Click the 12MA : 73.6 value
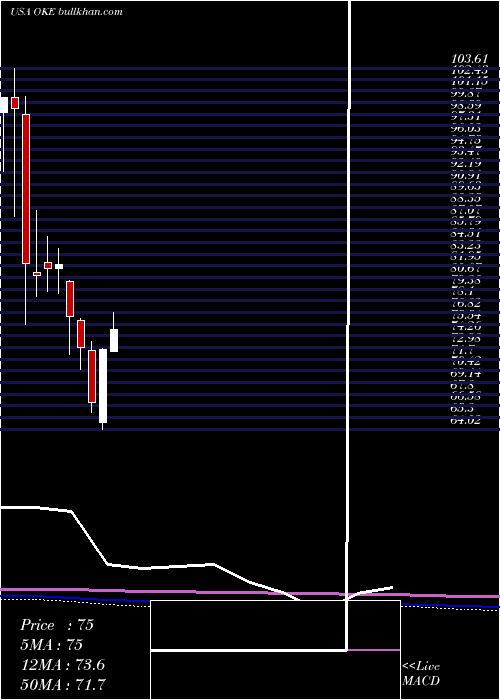500x700 pixels. [x=63, y=665]
